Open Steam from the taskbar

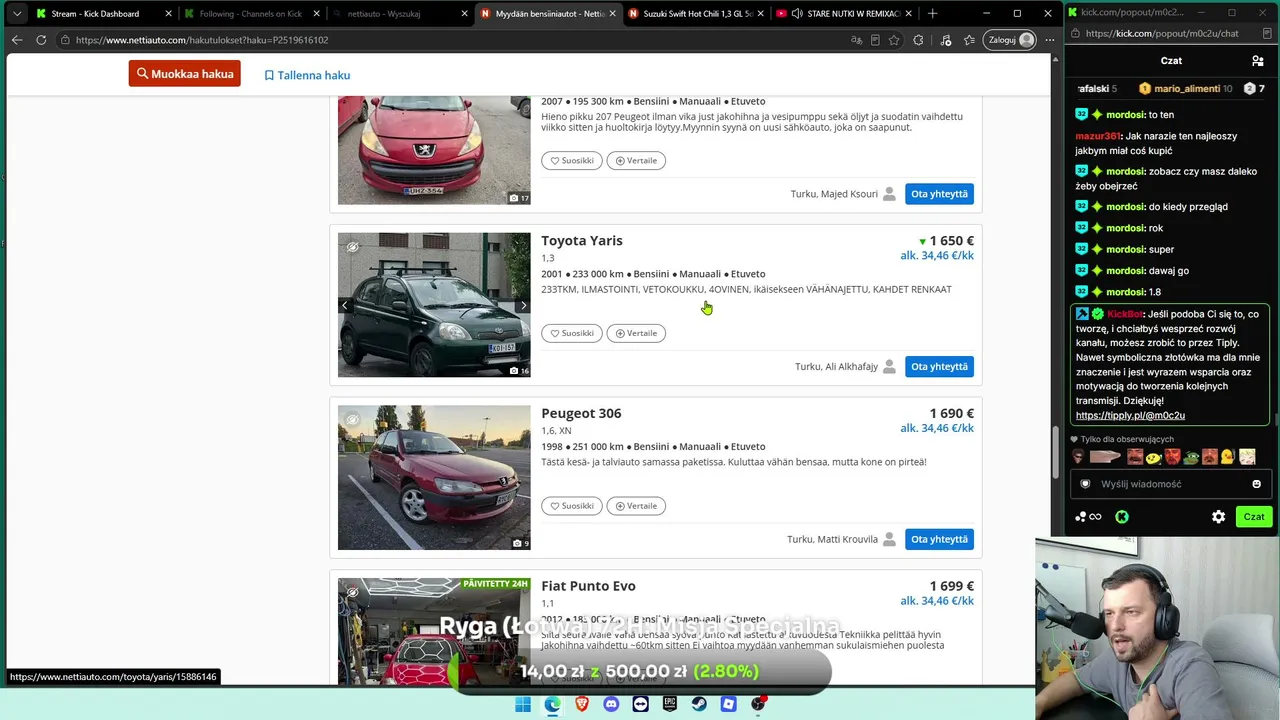(699, 704)
